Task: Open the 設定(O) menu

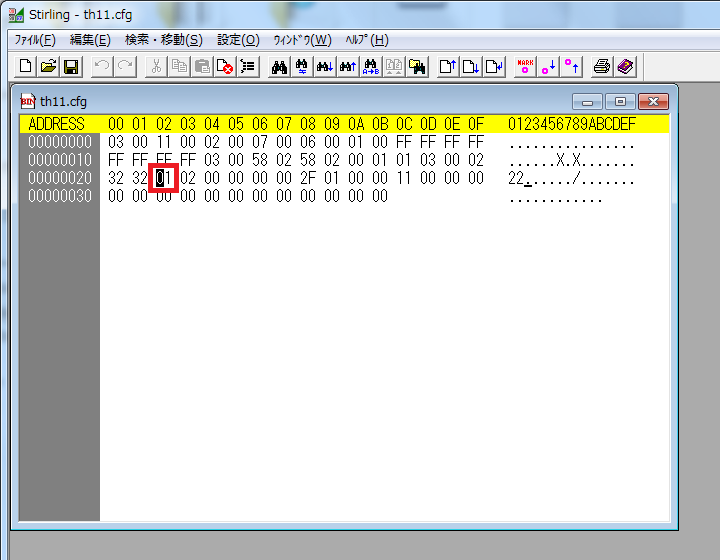Action: pos(238,40)
